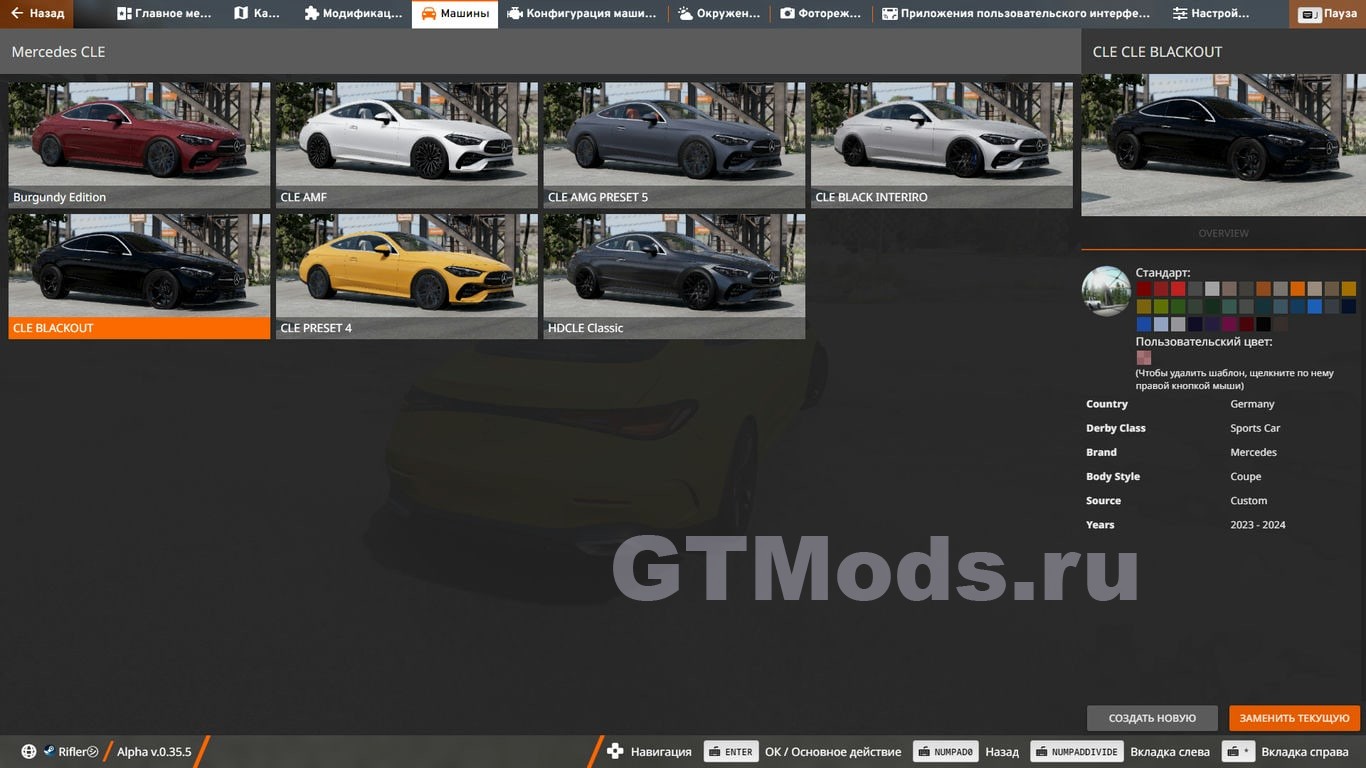Open the sliders icon Настройки tab
Screen dimensions: 1366x768
(1211, 14)
